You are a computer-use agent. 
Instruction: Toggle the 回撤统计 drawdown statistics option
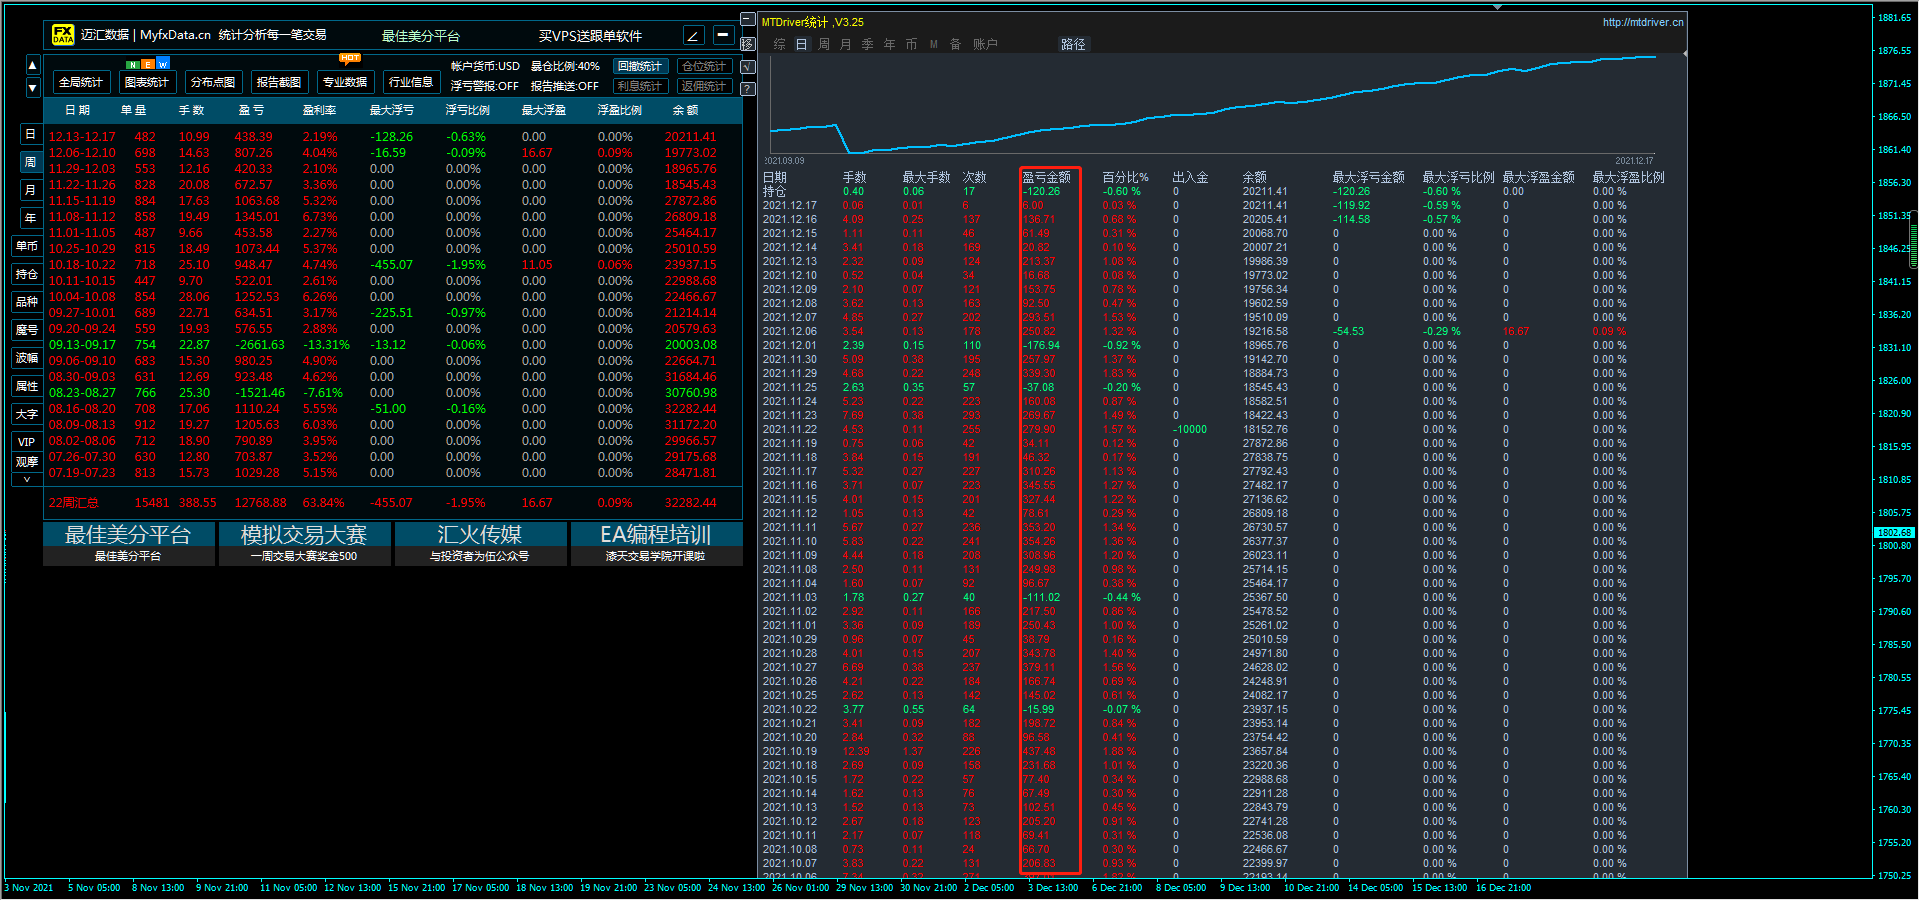point(640,66)
